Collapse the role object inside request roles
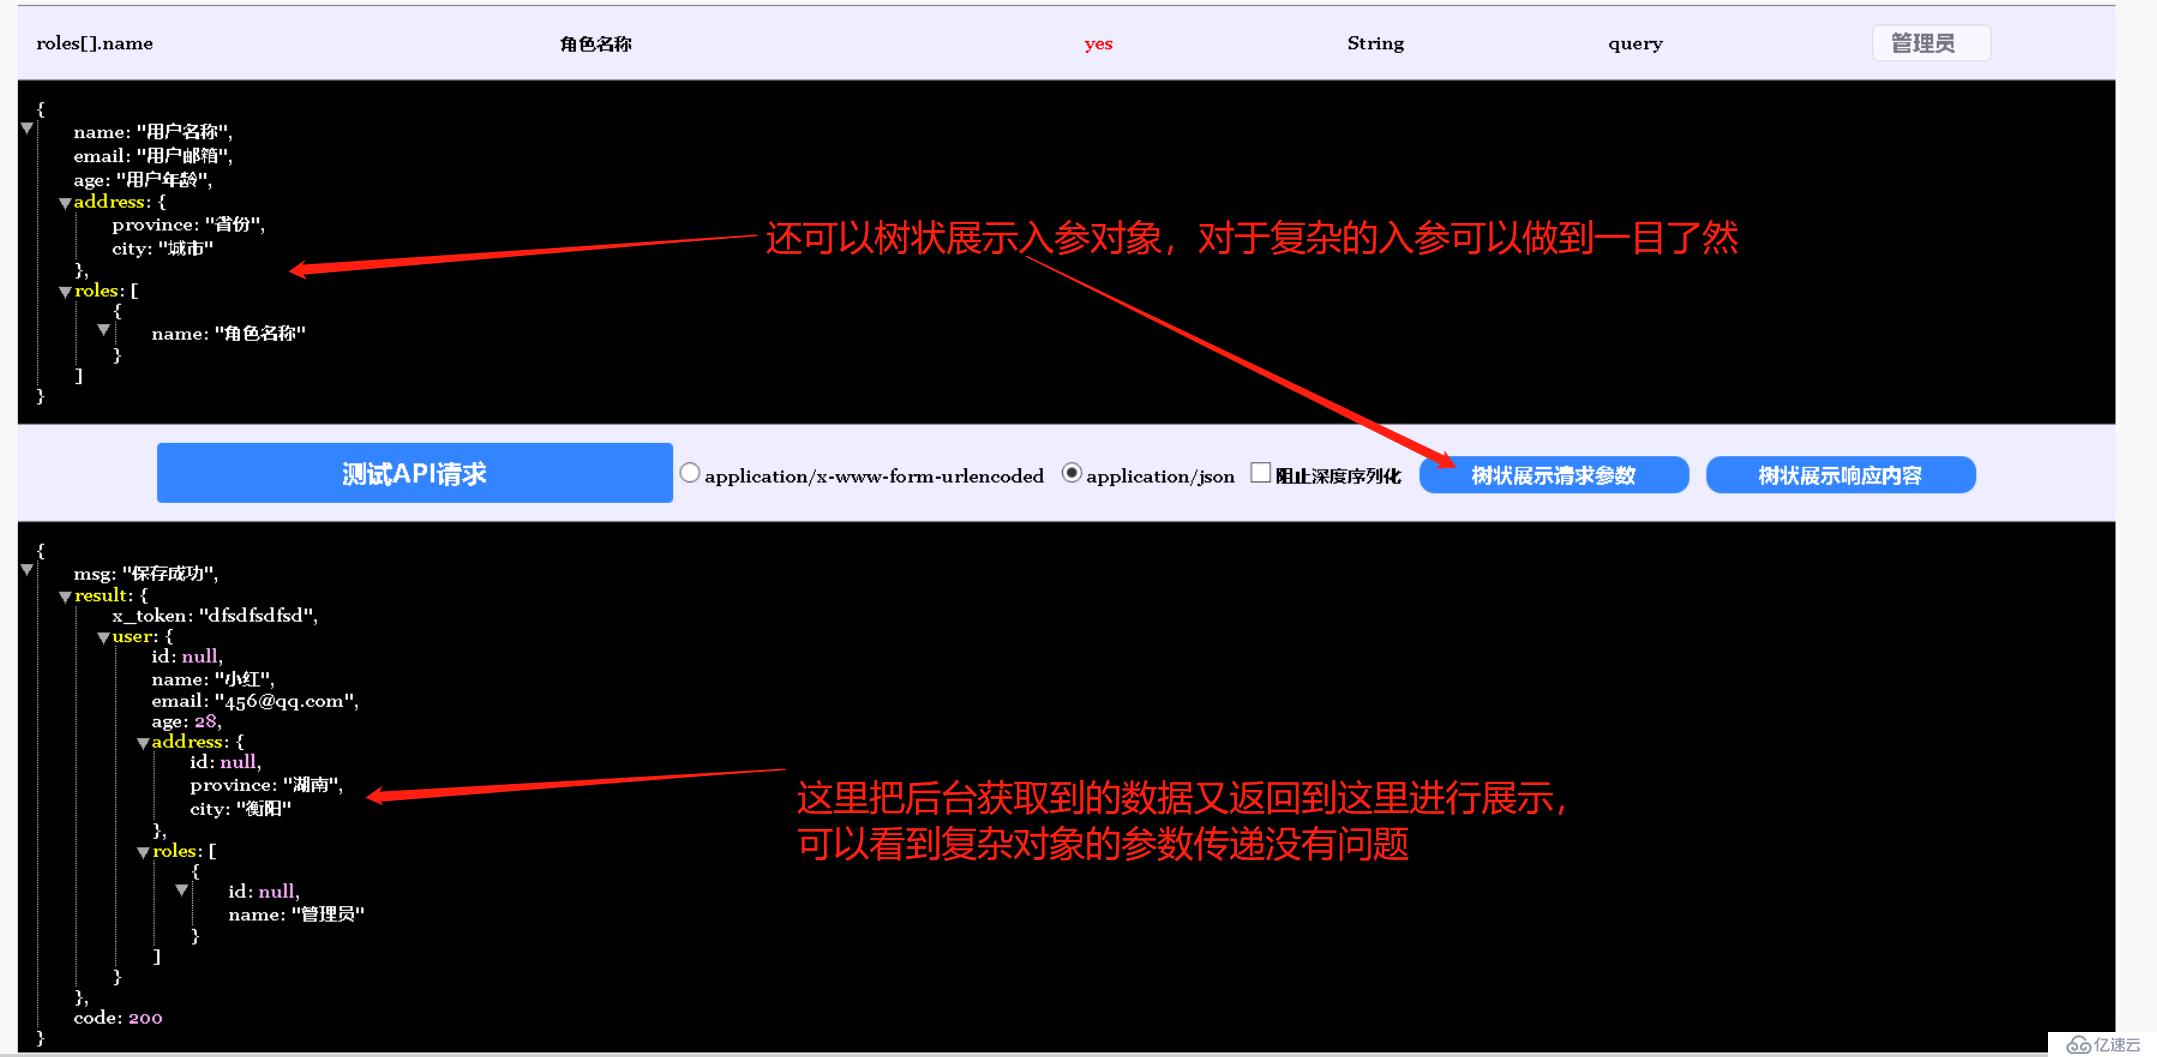The width and height of the screenshot is (2157, 1057). [x=104, y=329]
